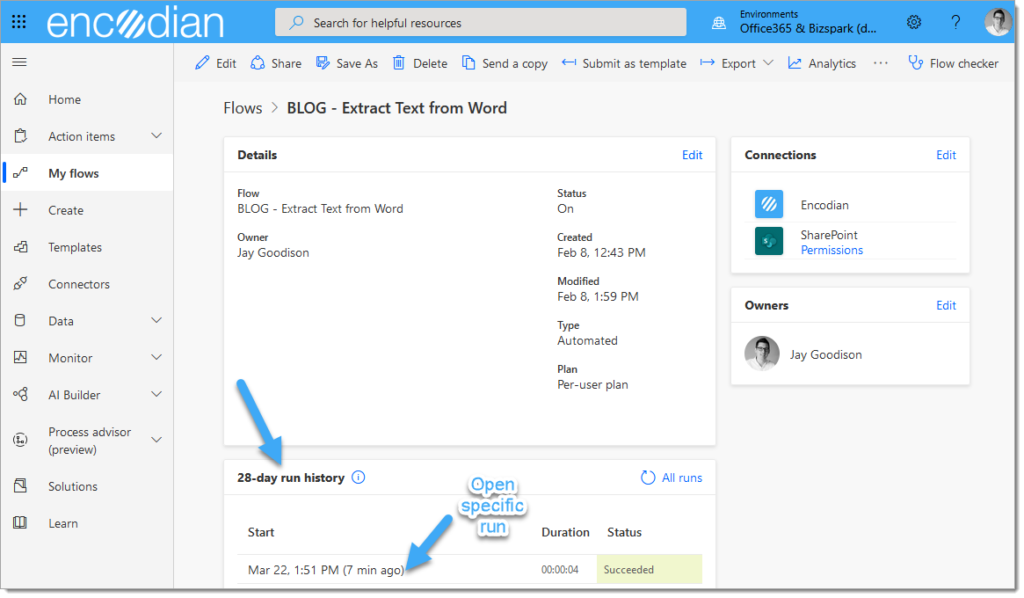Go to Home in sidebar

tap(65, 99)
